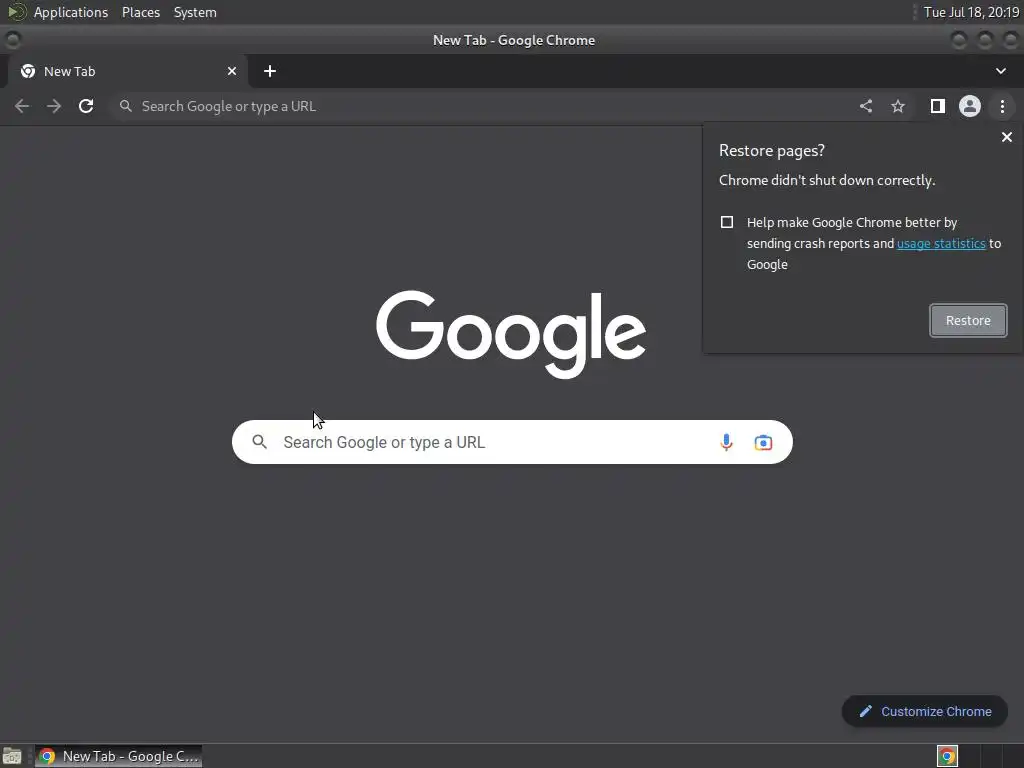Open the usage statistics link
1024x768 pixels.
pyautogui.click(x=941, y=244)
